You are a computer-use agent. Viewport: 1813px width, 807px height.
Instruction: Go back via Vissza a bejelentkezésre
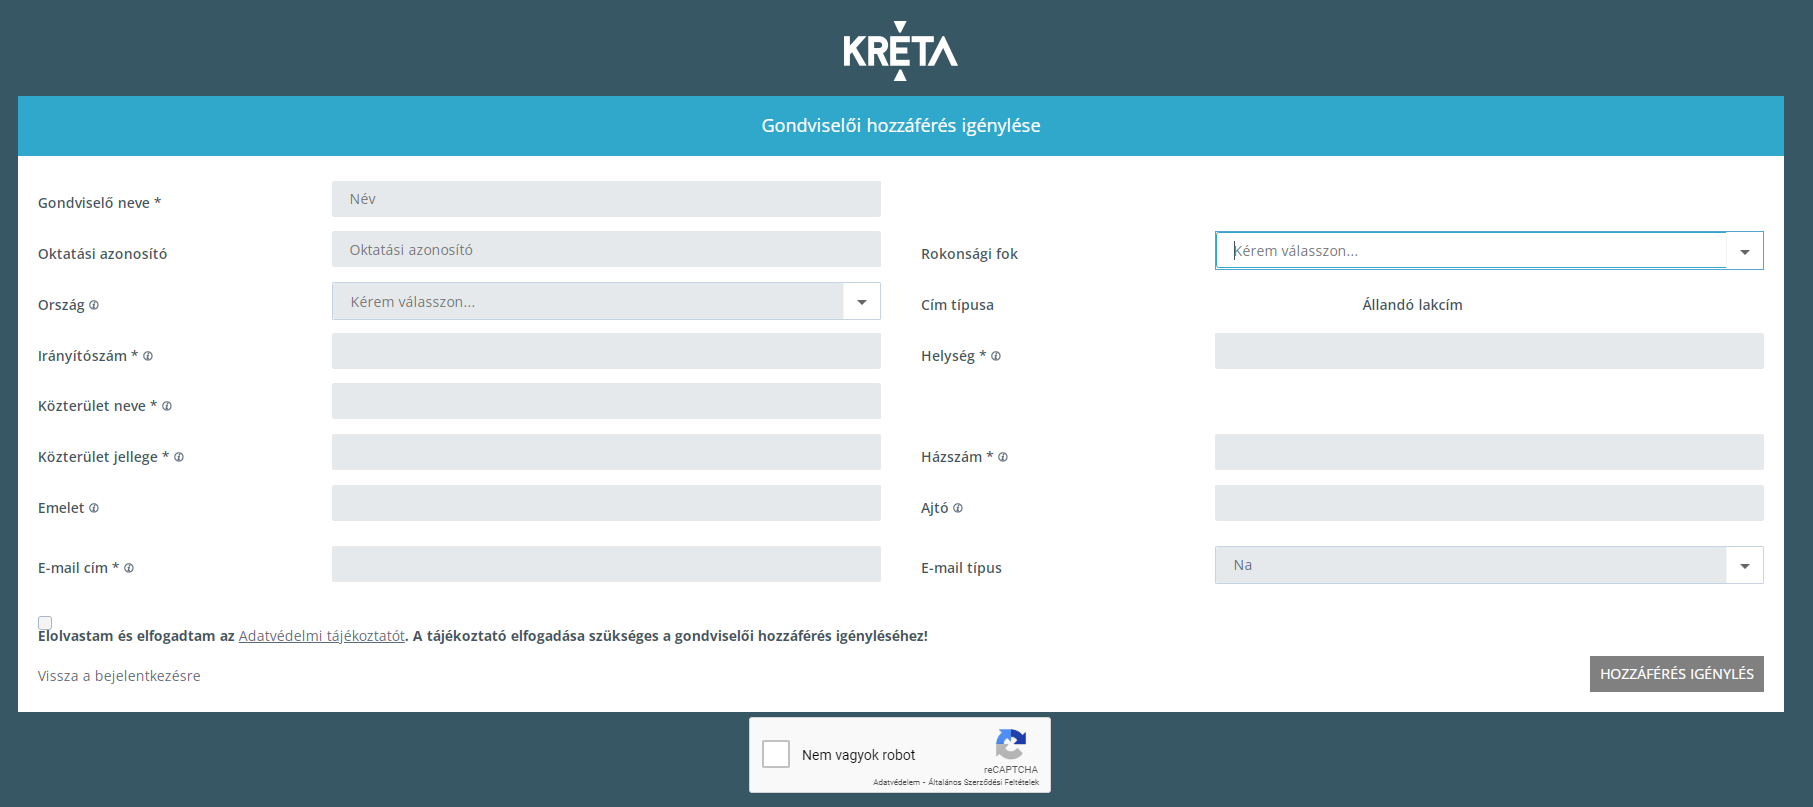click(x=119, y=676)
